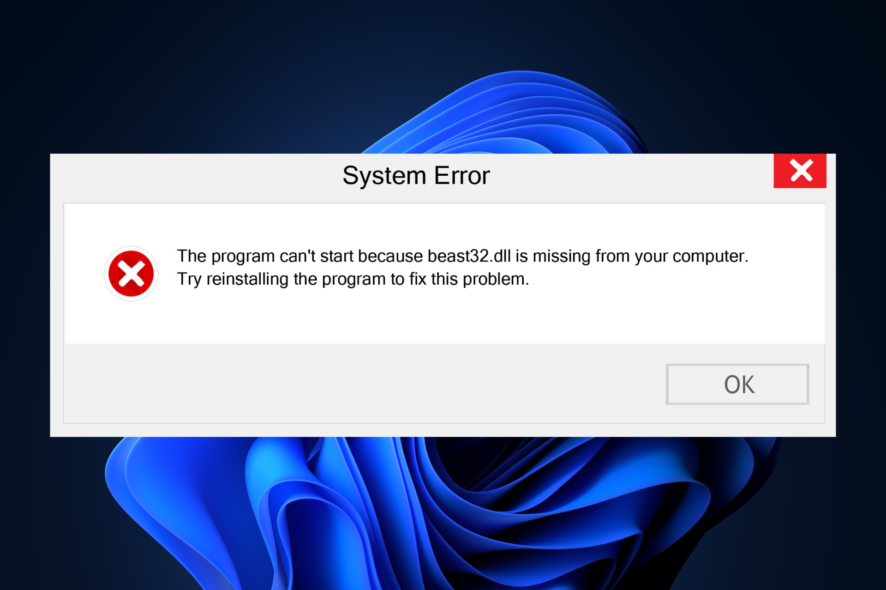Click the OK button

[x=737, y=384]
